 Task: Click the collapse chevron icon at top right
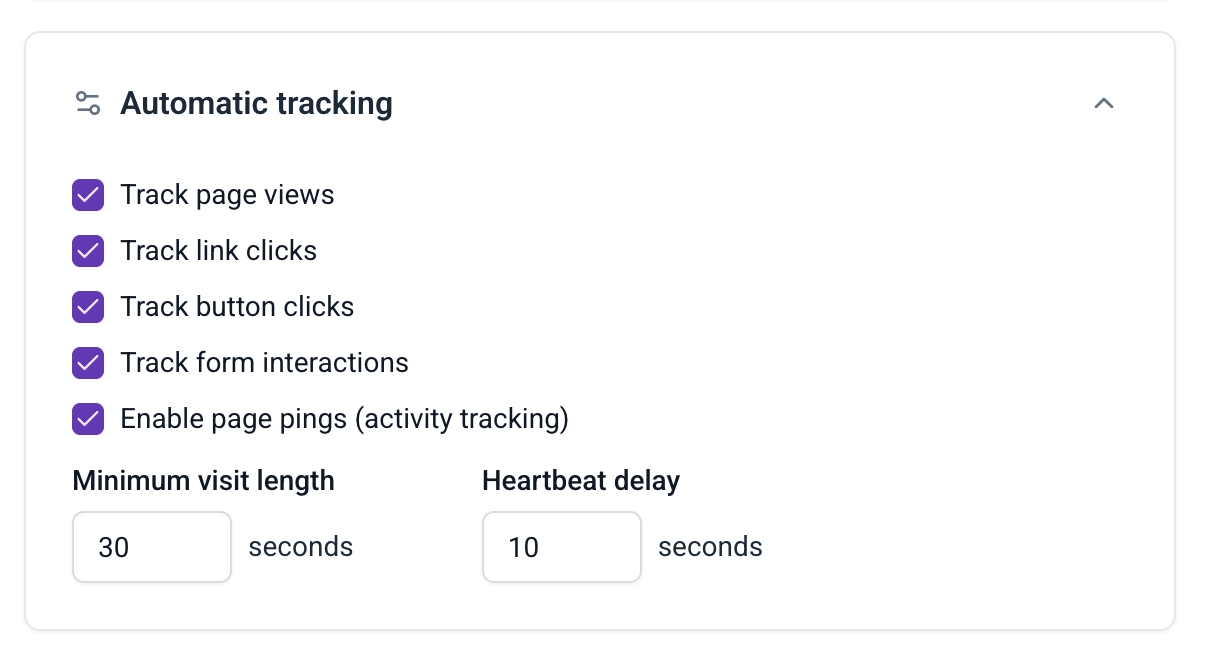pos(1104,103)
